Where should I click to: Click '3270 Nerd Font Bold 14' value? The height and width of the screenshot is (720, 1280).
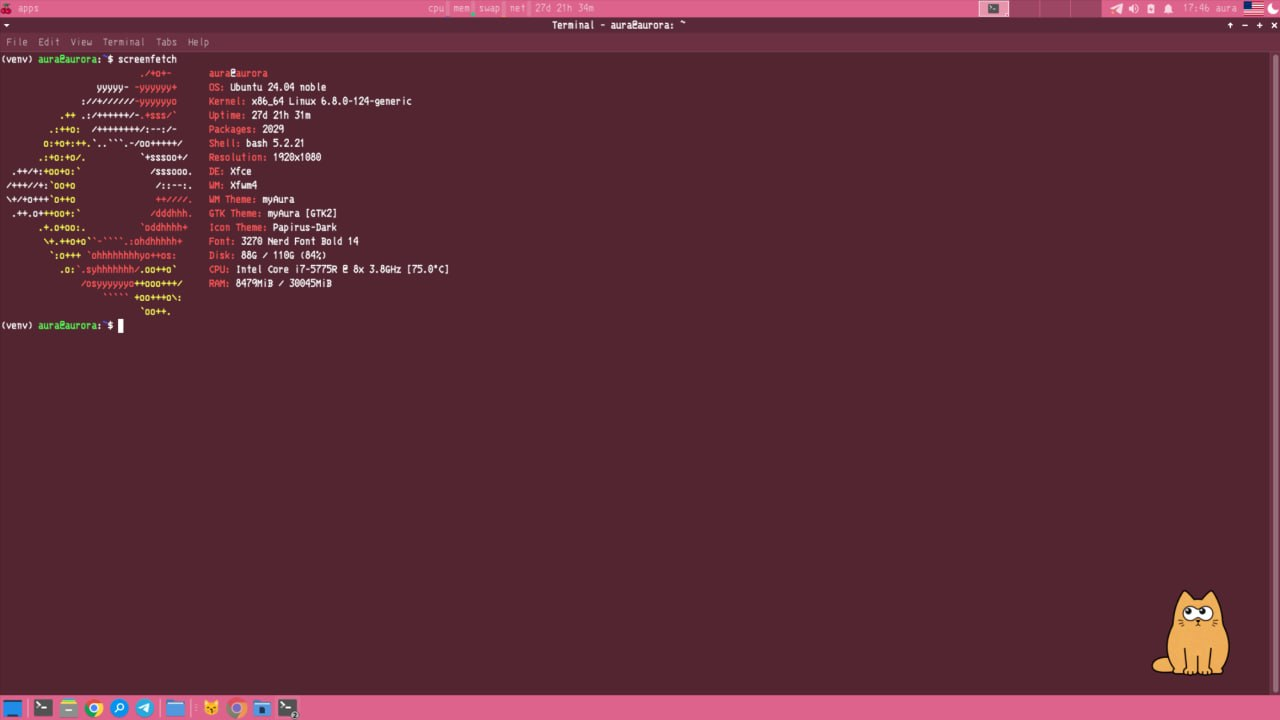(x=300, y=241)
